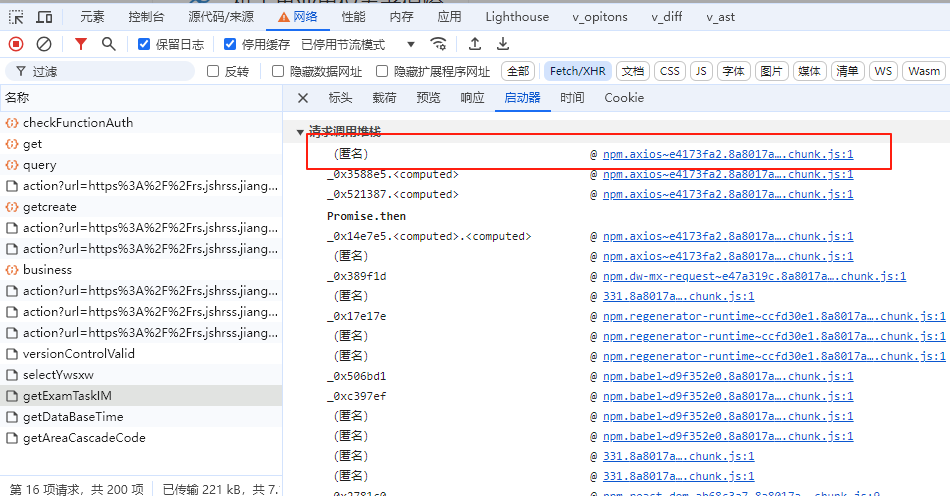The width and height of the screenshot is (950, 496).
Task: Open the npm.dw-mx-request chunk.js link
Action: click(x=754, y=276)
